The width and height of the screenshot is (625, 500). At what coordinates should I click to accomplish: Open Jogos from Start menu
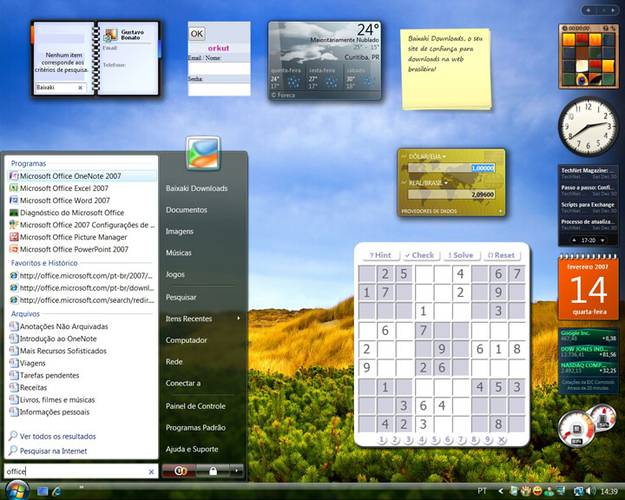(x=175, y=274)
